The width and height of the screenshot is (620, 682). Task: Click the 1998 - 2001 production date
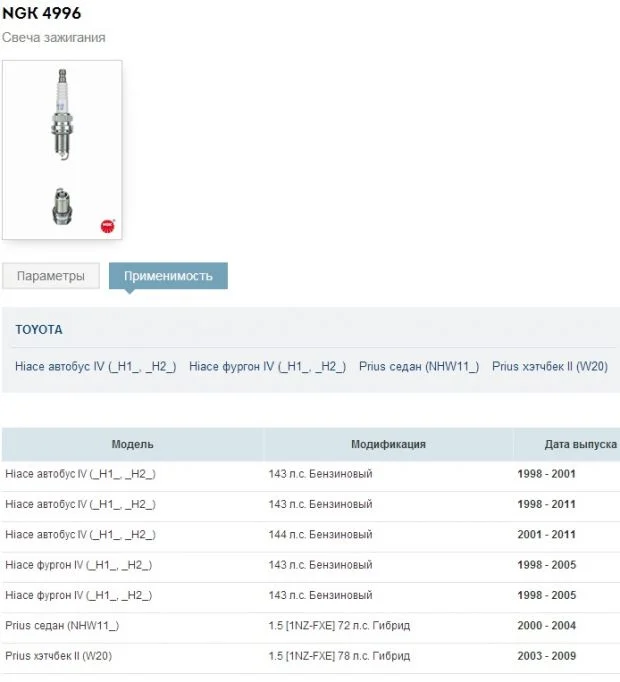[546, 474]
